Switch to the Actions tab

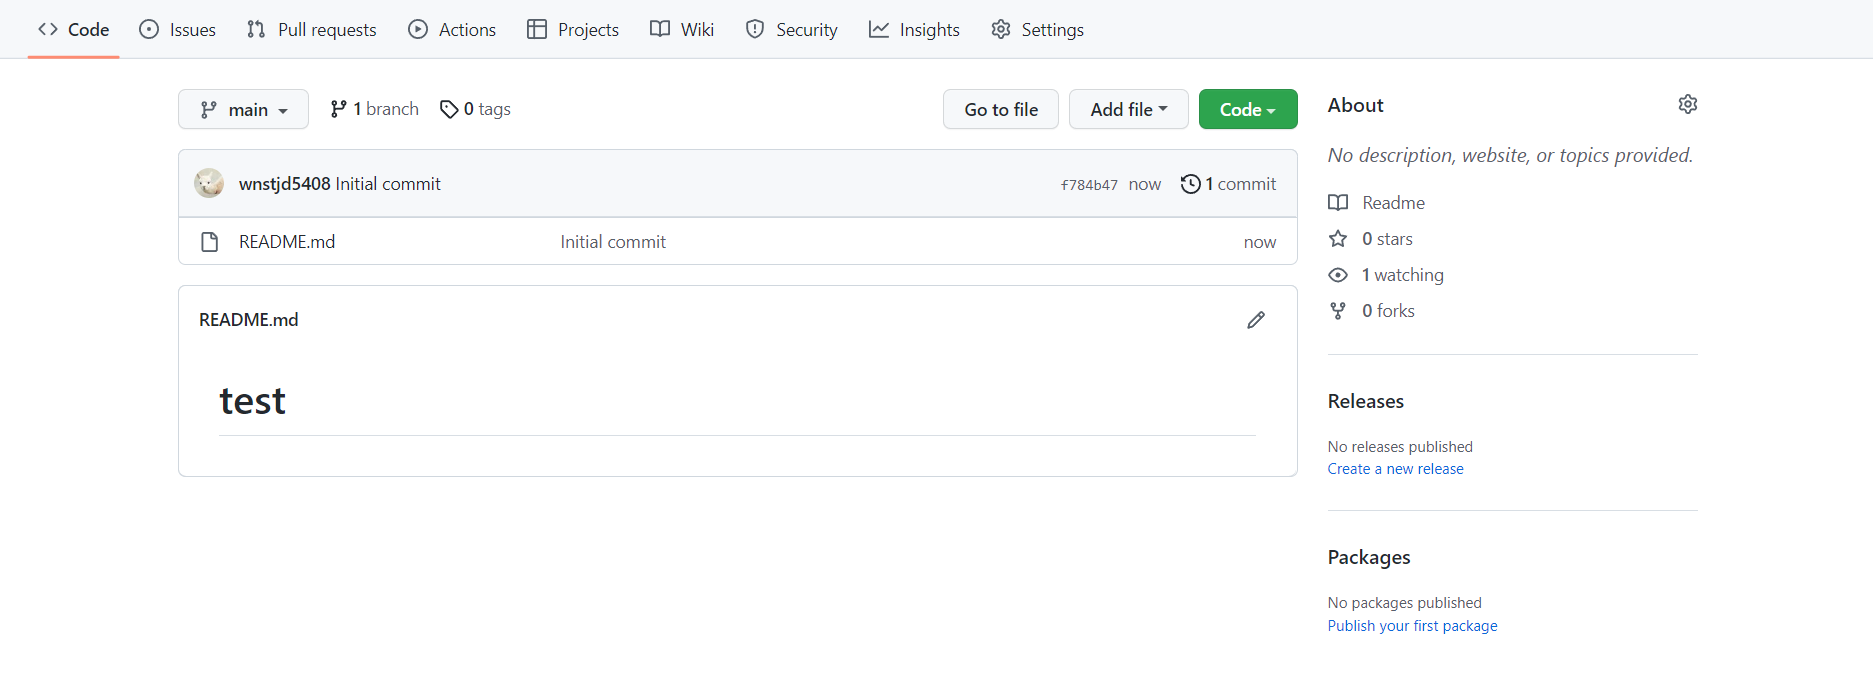tap(452, 29)
